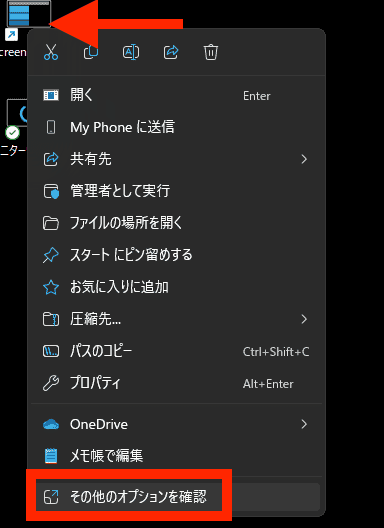
Task: Click the Copy icon in context menu
Action: (91, 52)
